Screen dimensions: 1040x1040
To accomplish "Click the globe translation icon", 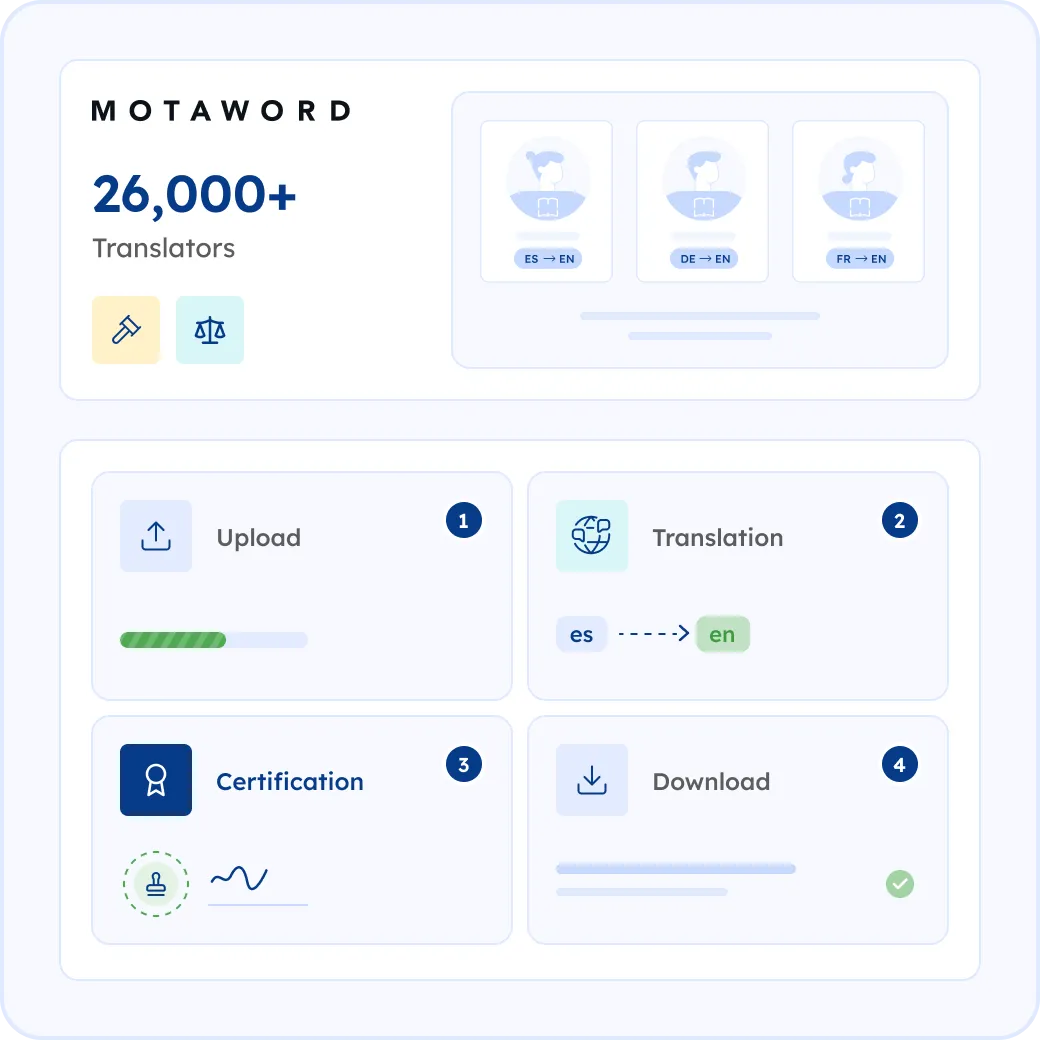I will click(x=592, y=536).
